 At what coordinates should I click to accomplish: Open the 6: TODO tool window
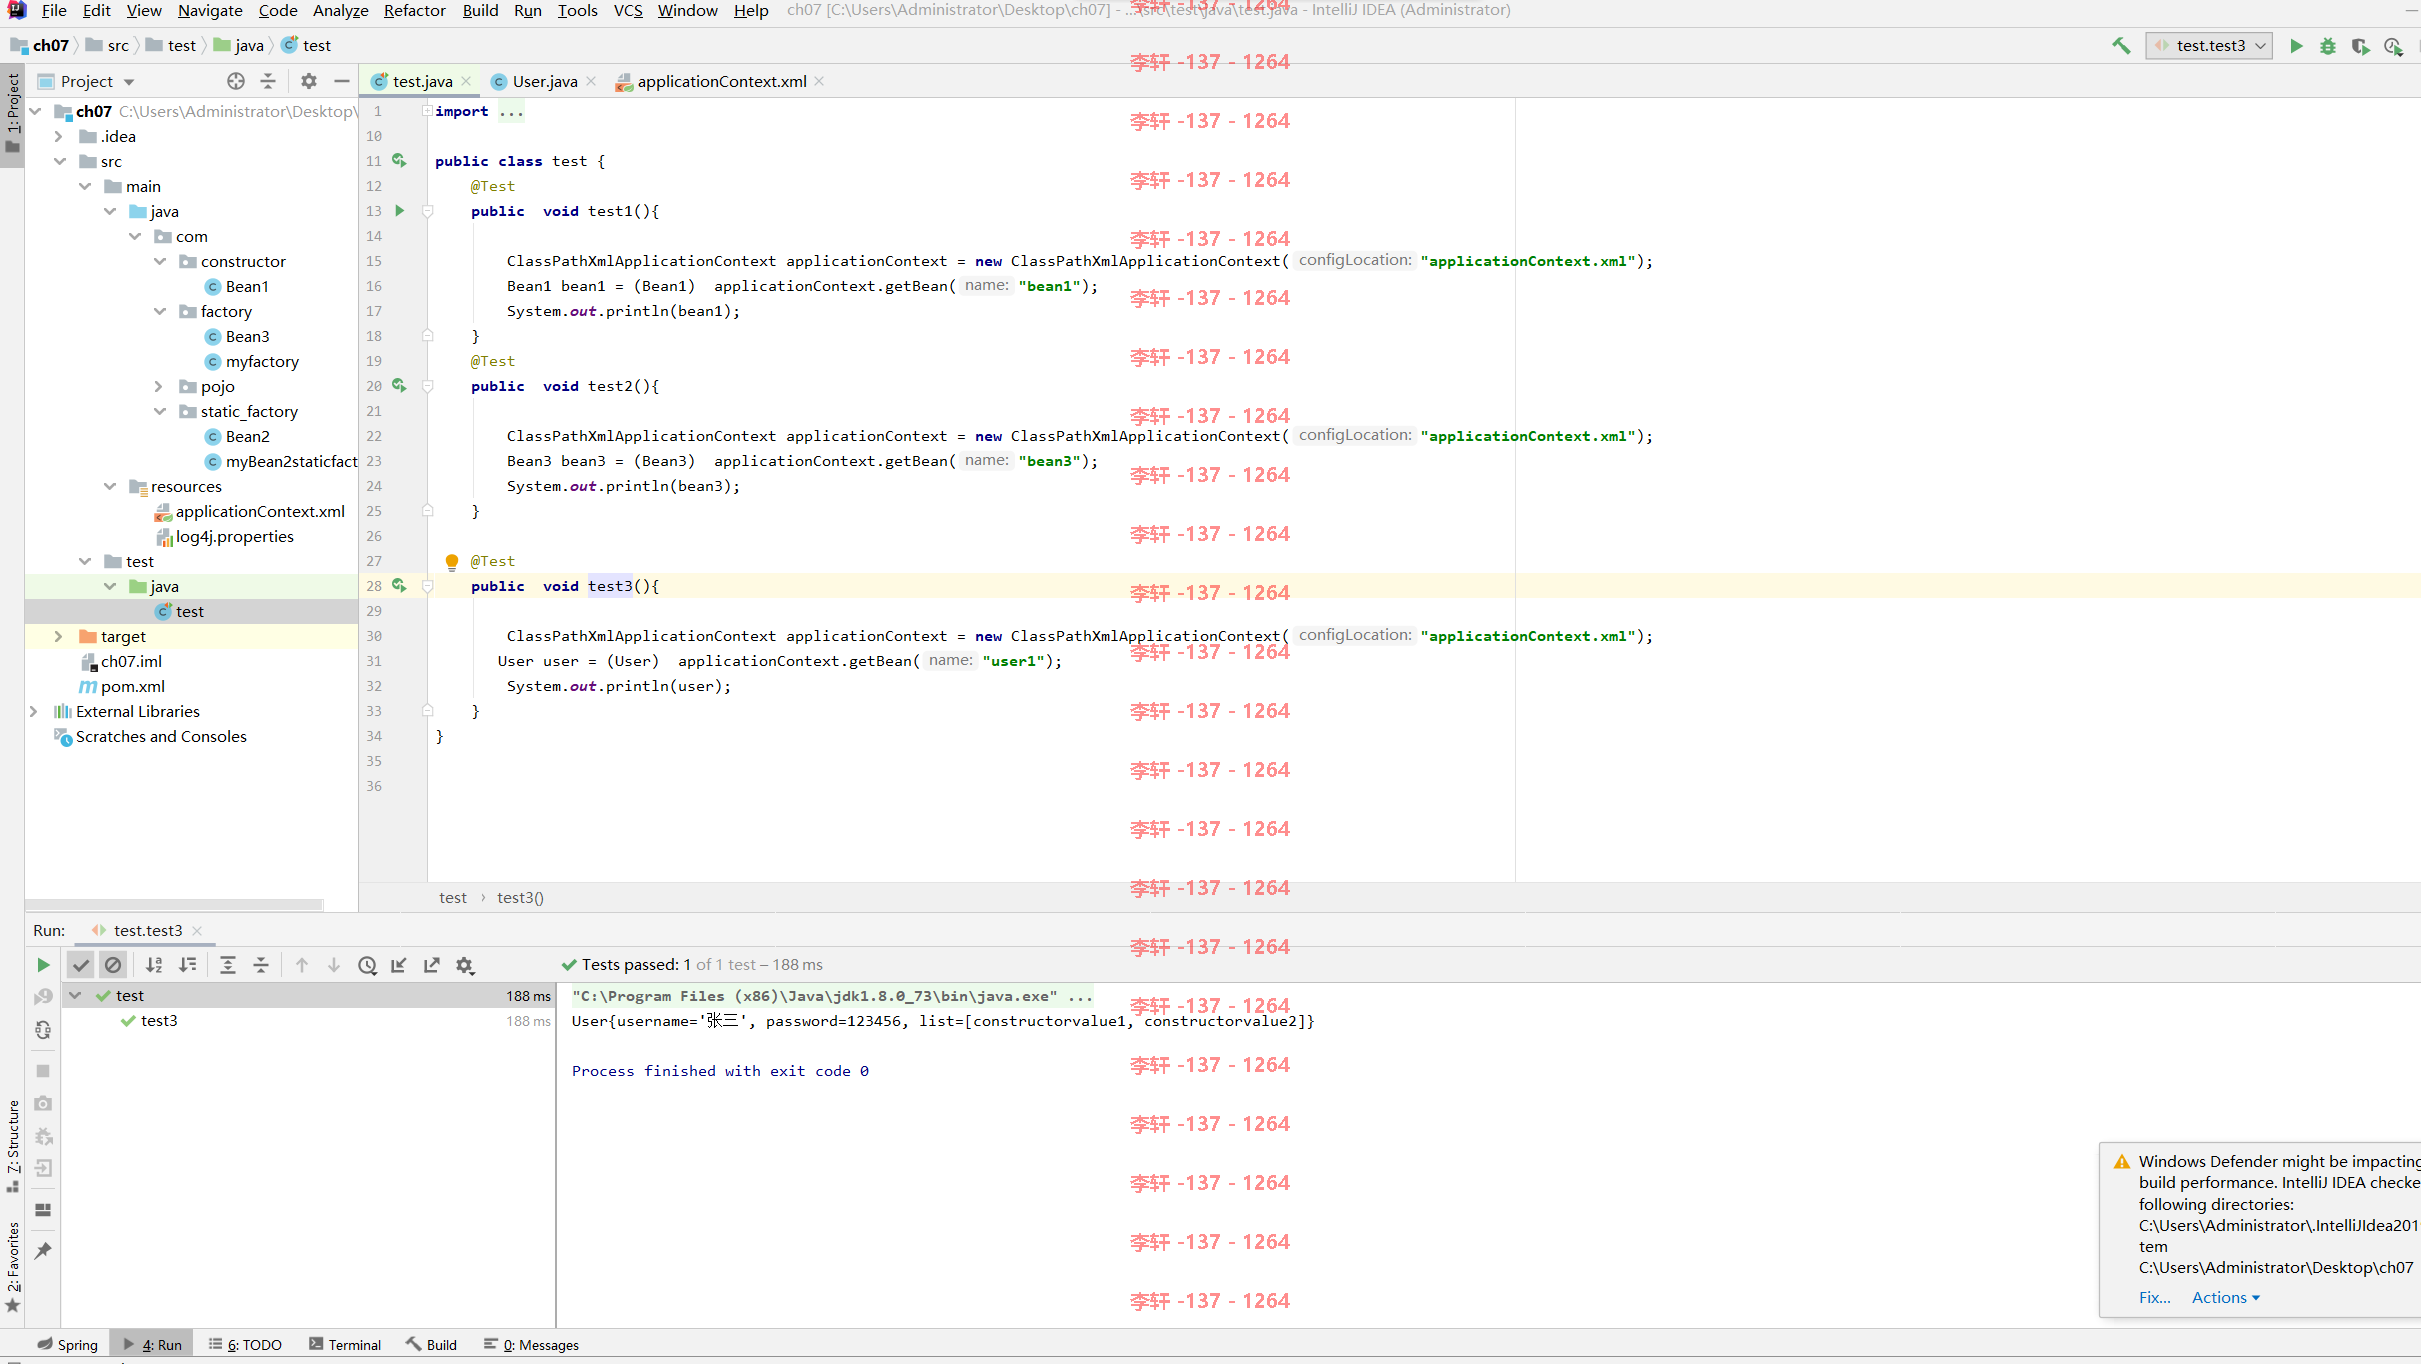[x=245, y=1345]
